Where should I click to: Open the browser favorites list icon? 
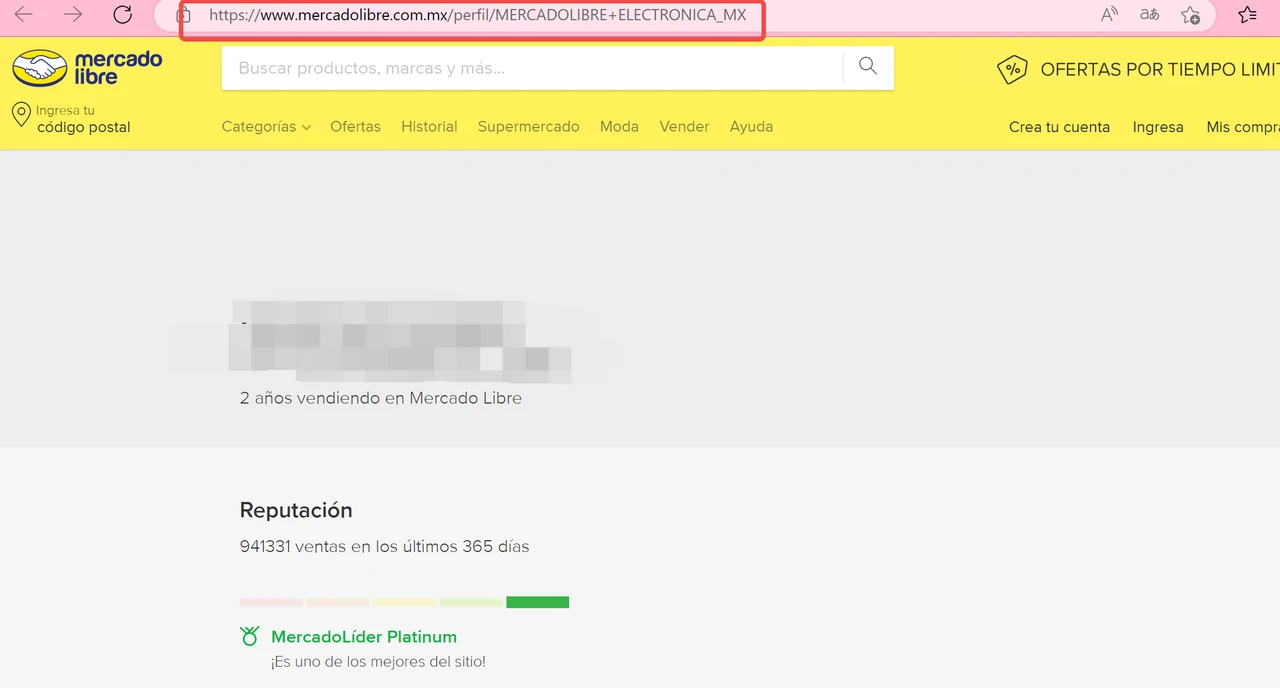click(x=1247, y=15)
